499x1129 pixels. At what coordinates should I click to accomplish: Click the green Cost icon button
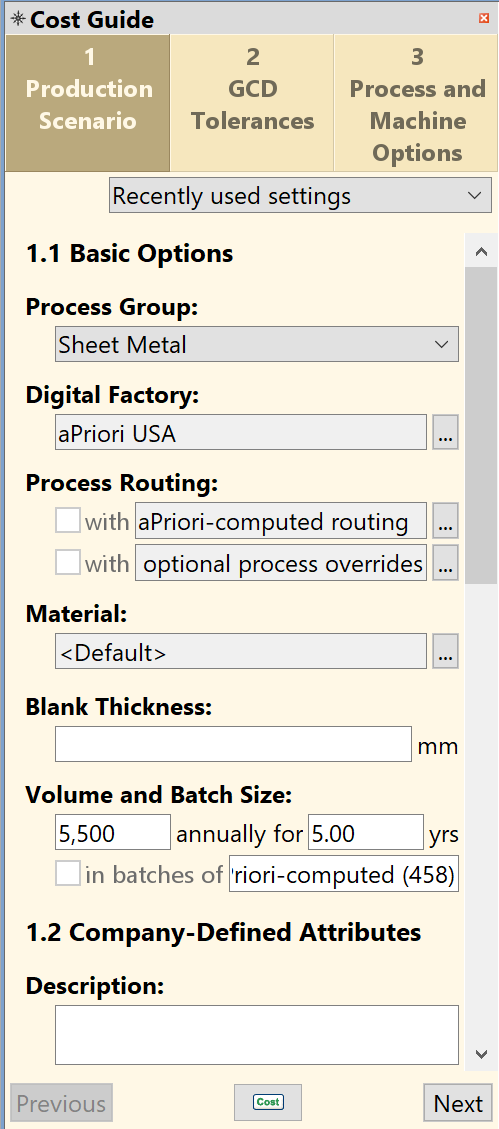click(268, 1102)
